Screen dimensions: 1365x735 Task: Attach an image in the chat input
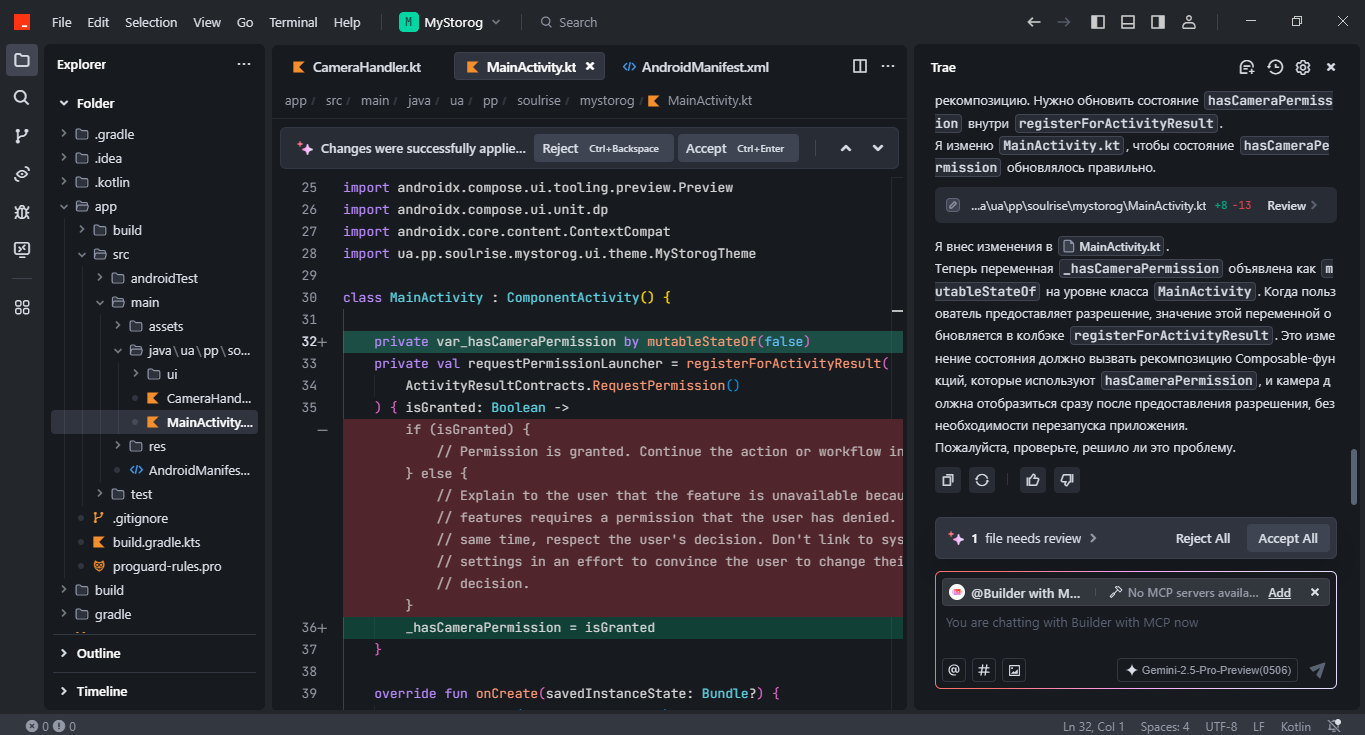coord(1013,669)
